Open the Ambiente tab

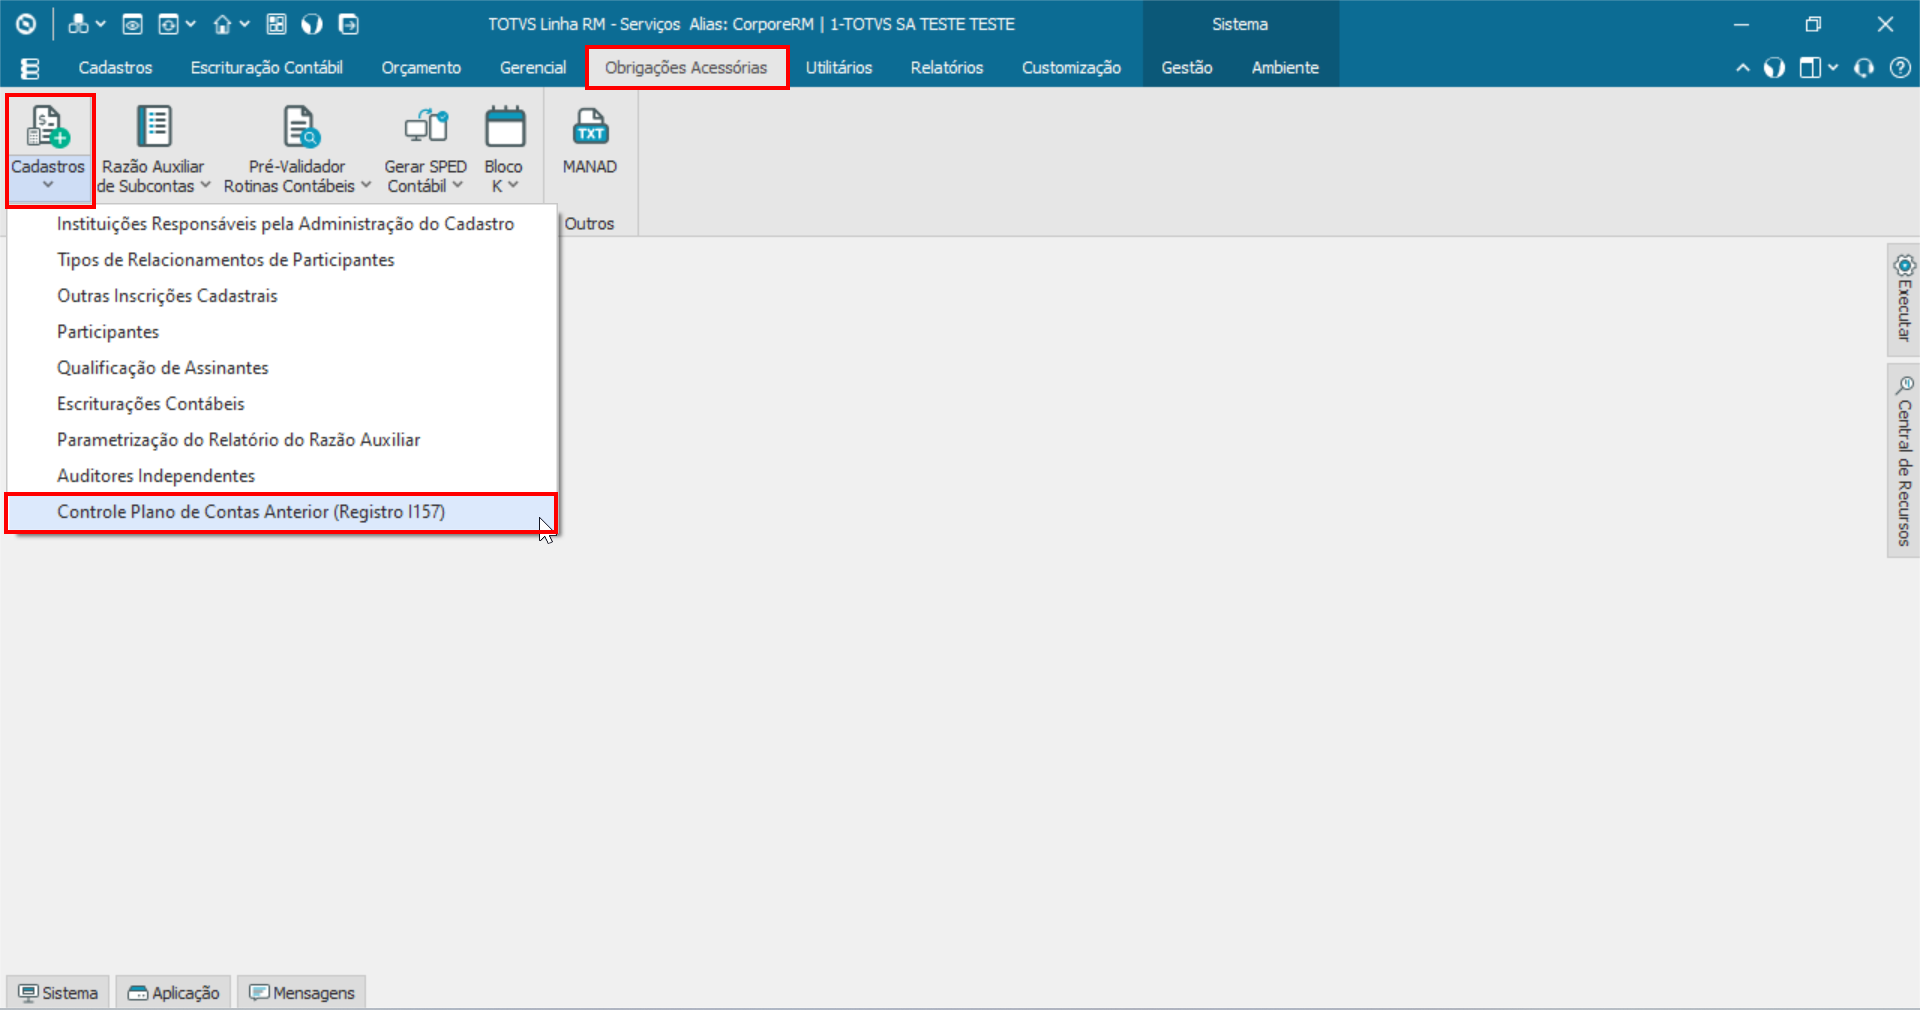point(1285,68)
